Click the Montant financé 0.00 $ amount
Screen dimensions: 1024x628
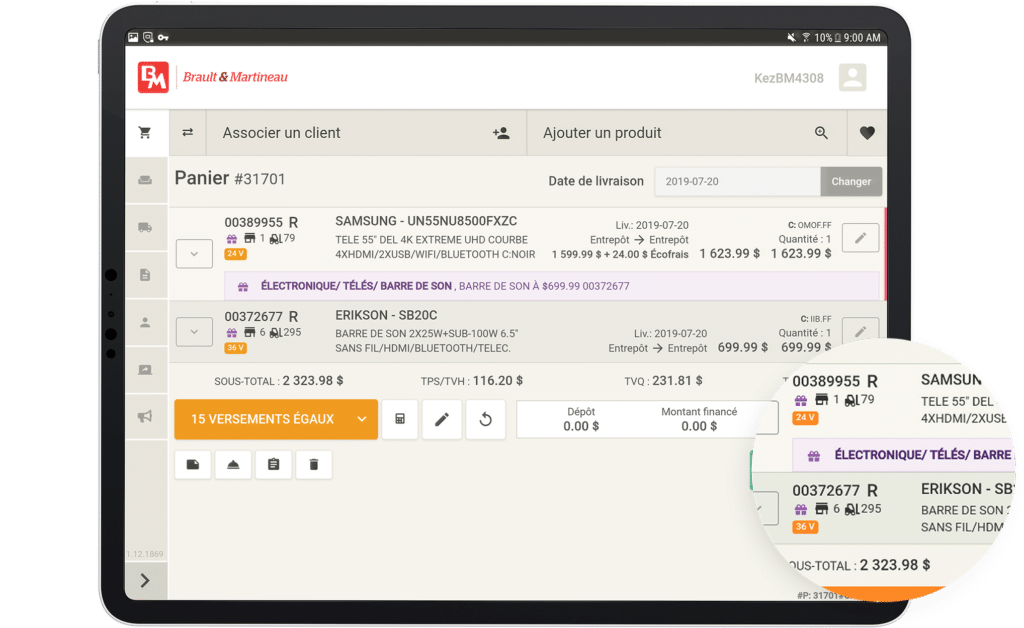tap(699, 426)
